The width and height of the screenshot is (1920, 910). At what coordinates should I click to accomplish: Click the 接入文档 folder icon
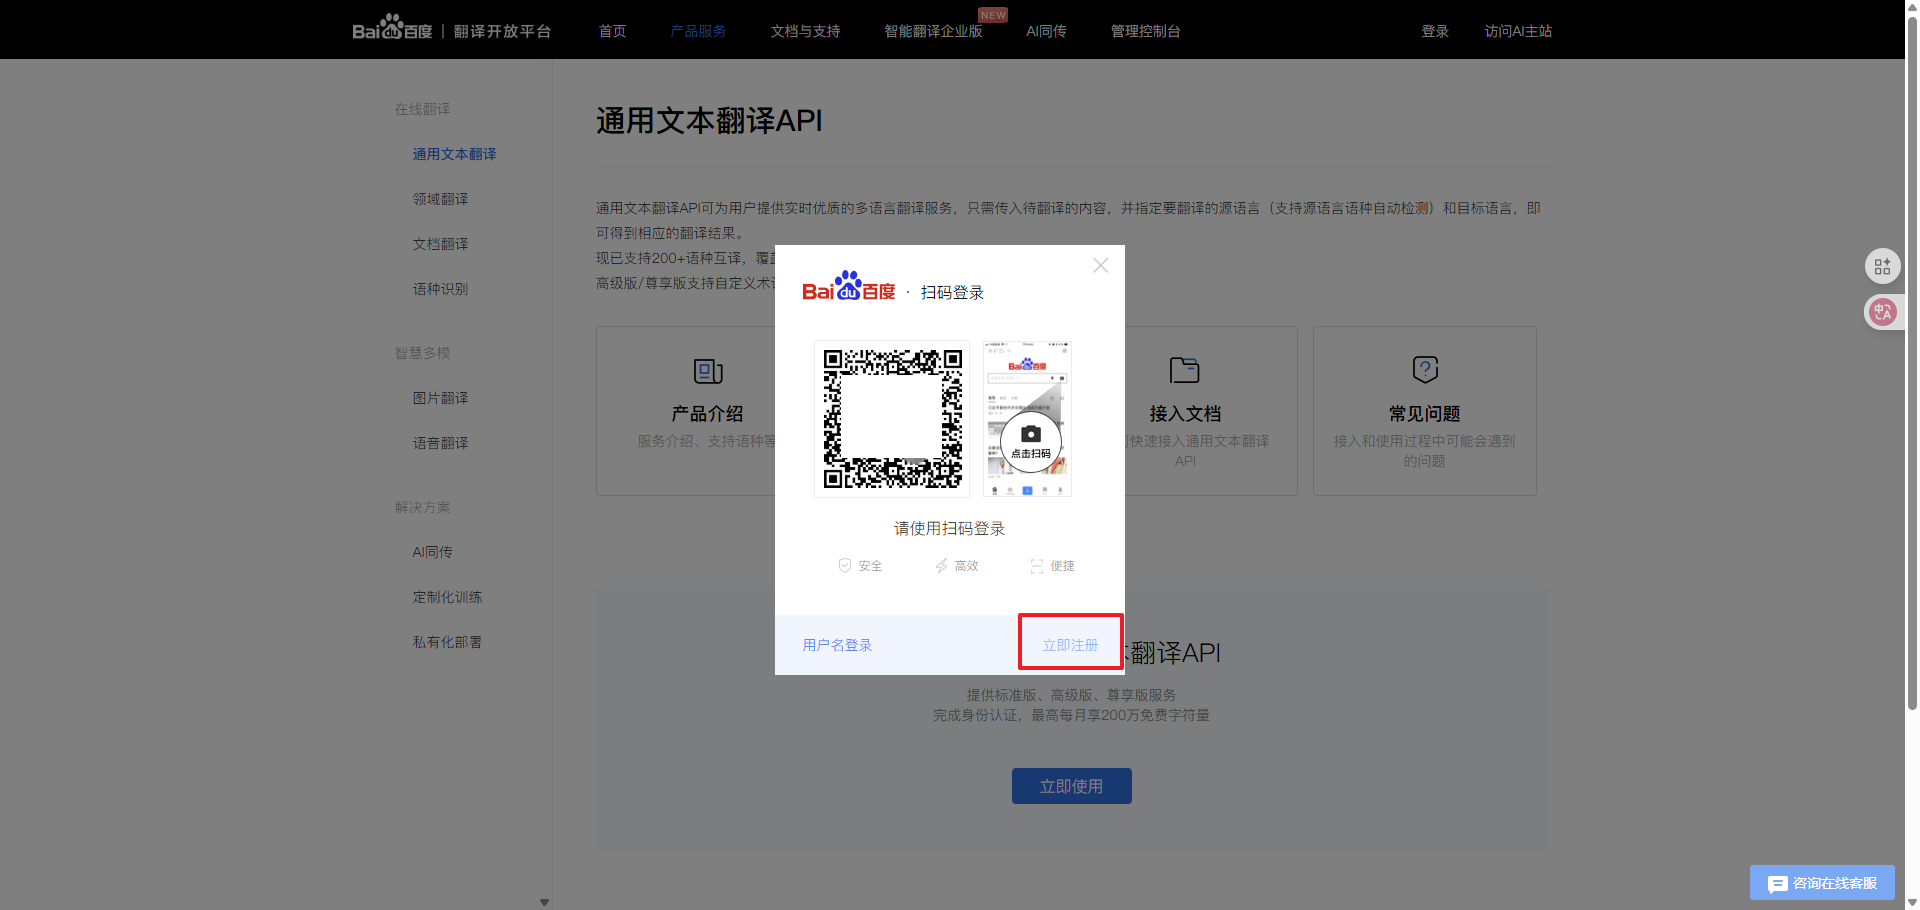coord(1184,370)
